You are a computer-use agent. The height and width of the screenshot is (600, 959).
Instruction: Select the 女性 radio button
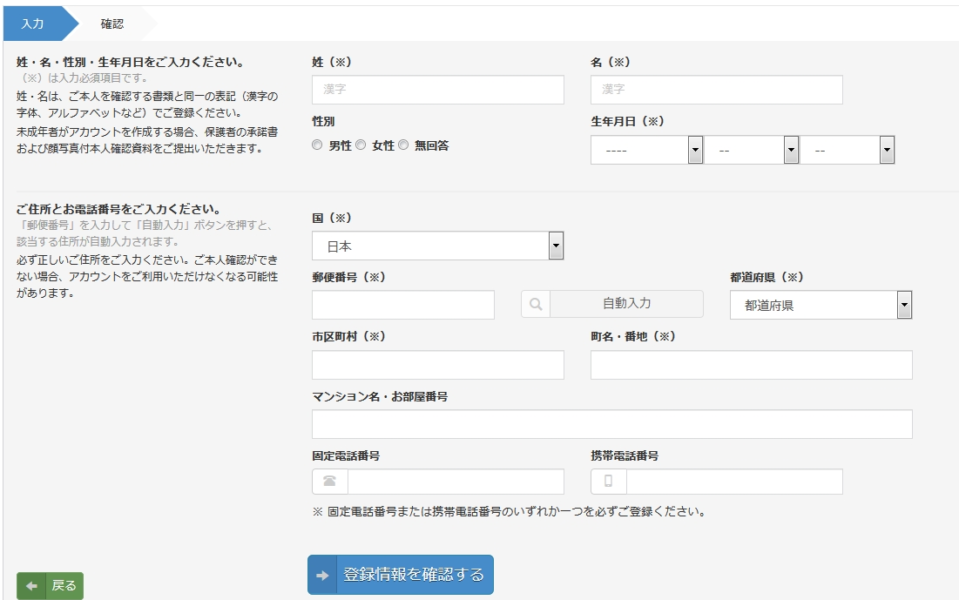coord(361,145)
